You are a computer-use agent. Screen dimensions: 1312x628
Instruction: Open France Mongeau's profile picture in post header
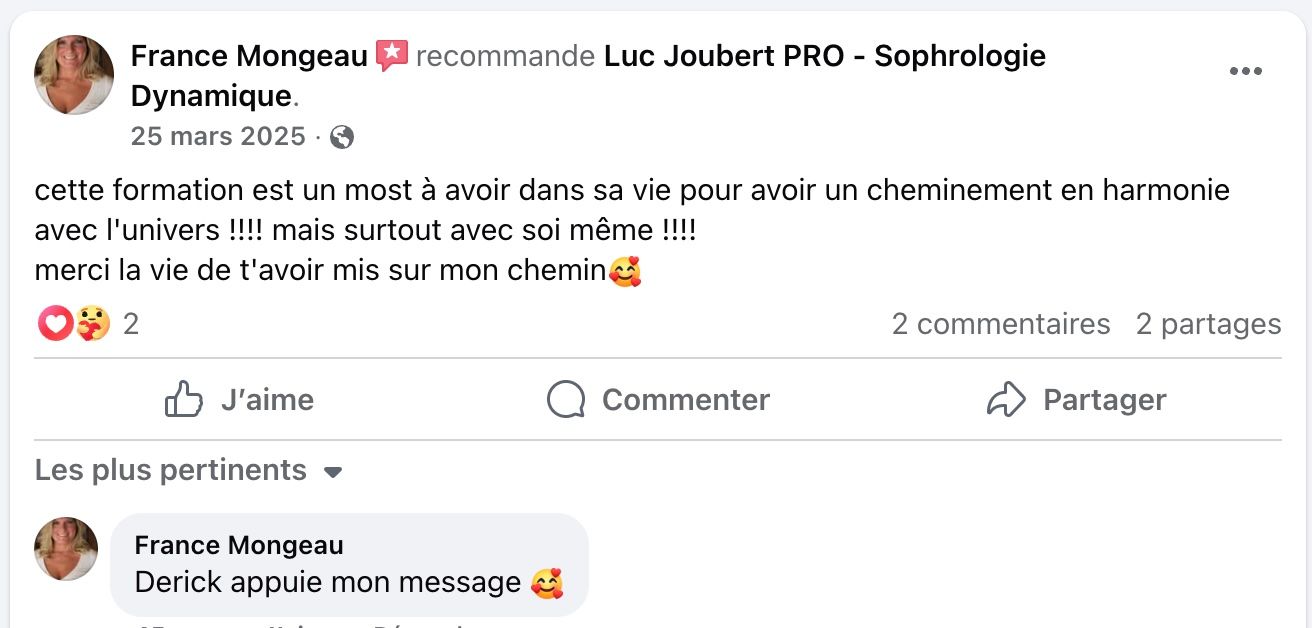coord(74,75)
